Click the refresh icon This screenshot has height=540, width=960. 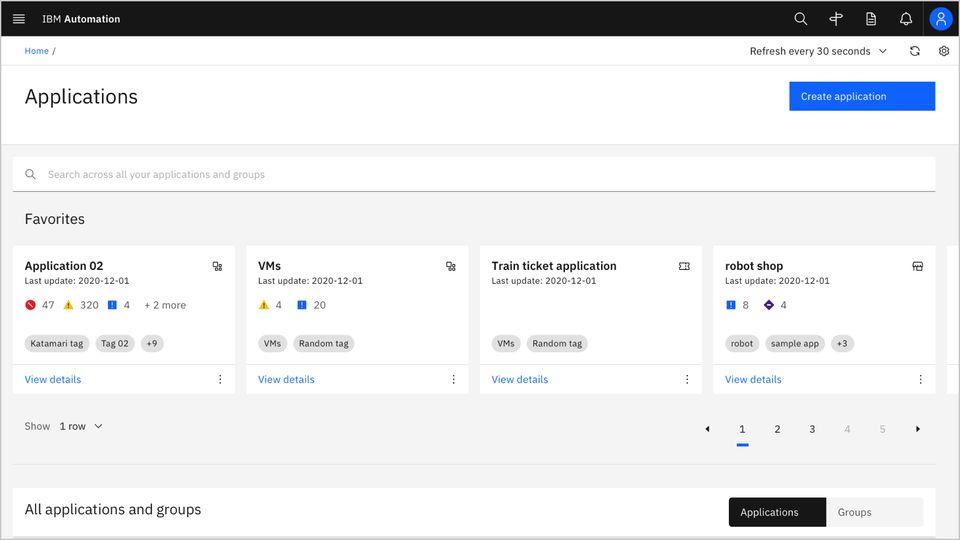(x=914, y=51)
